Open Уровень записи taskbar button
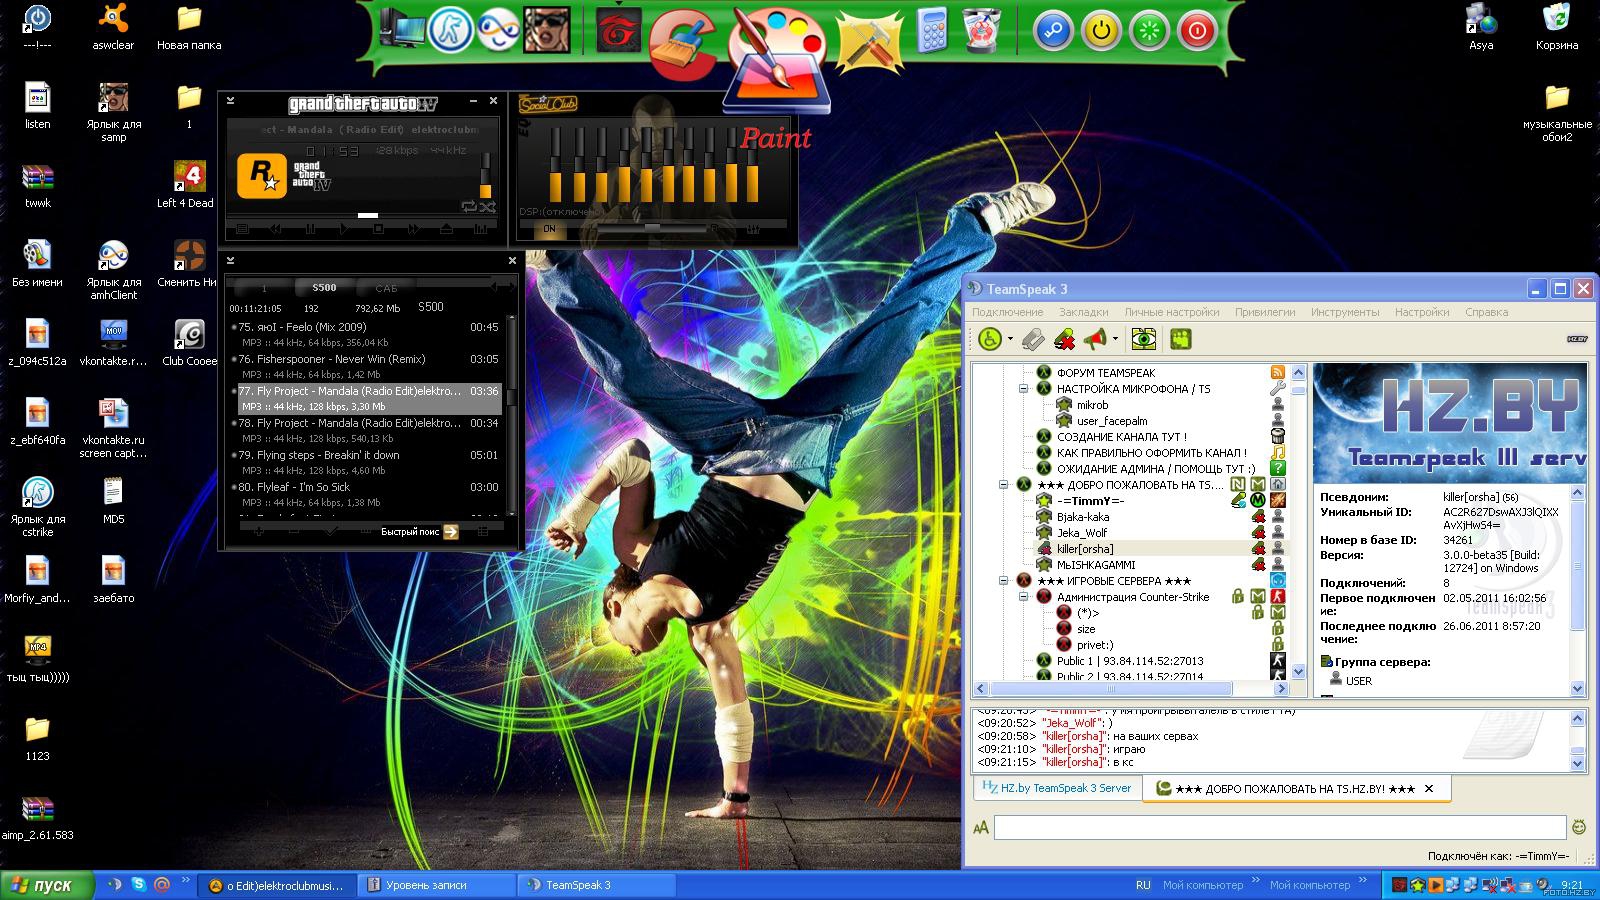Screen dimensions: 1600x900 click(437, 885)
